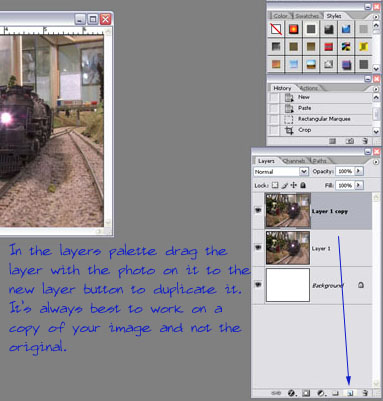Image resolution: width=383 pixels, height=401 pixels.
Task: Switch to the Color tab
Action: [x=280, y=16]
